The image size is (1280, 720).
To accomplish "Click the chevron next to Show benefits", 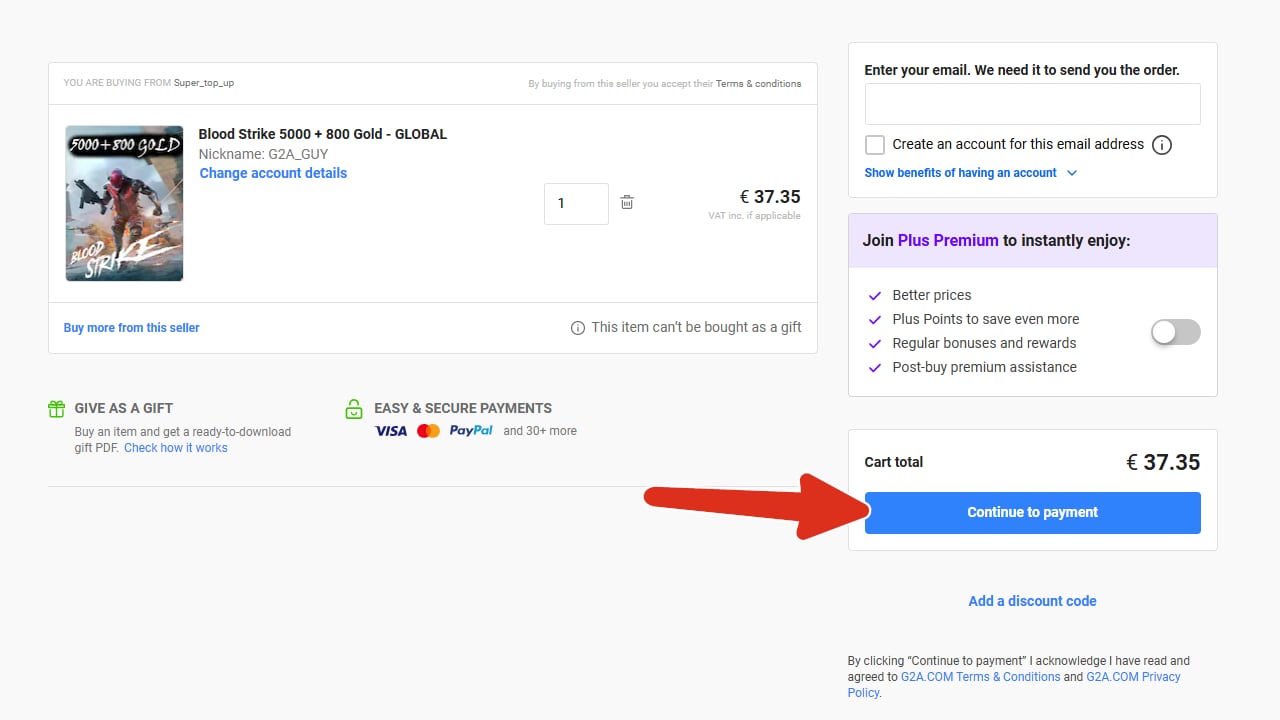I will pos(1072,173).
